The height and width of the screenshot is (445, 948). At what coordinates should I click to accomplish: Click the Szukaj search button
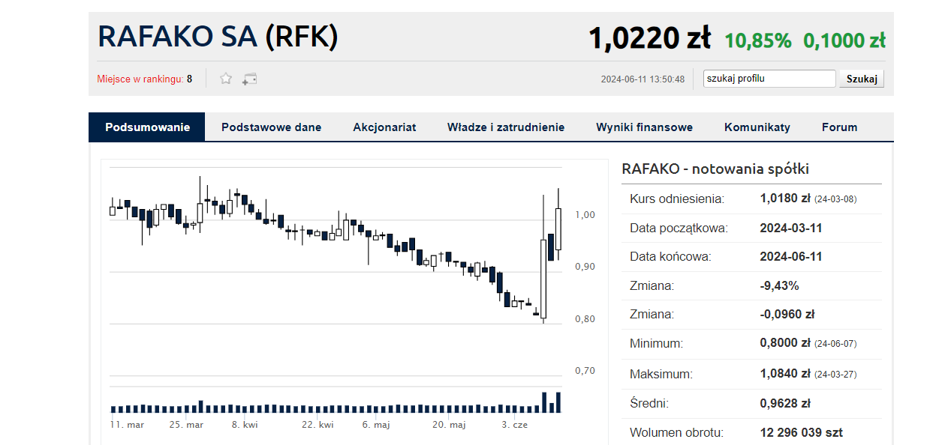[862, 79]
